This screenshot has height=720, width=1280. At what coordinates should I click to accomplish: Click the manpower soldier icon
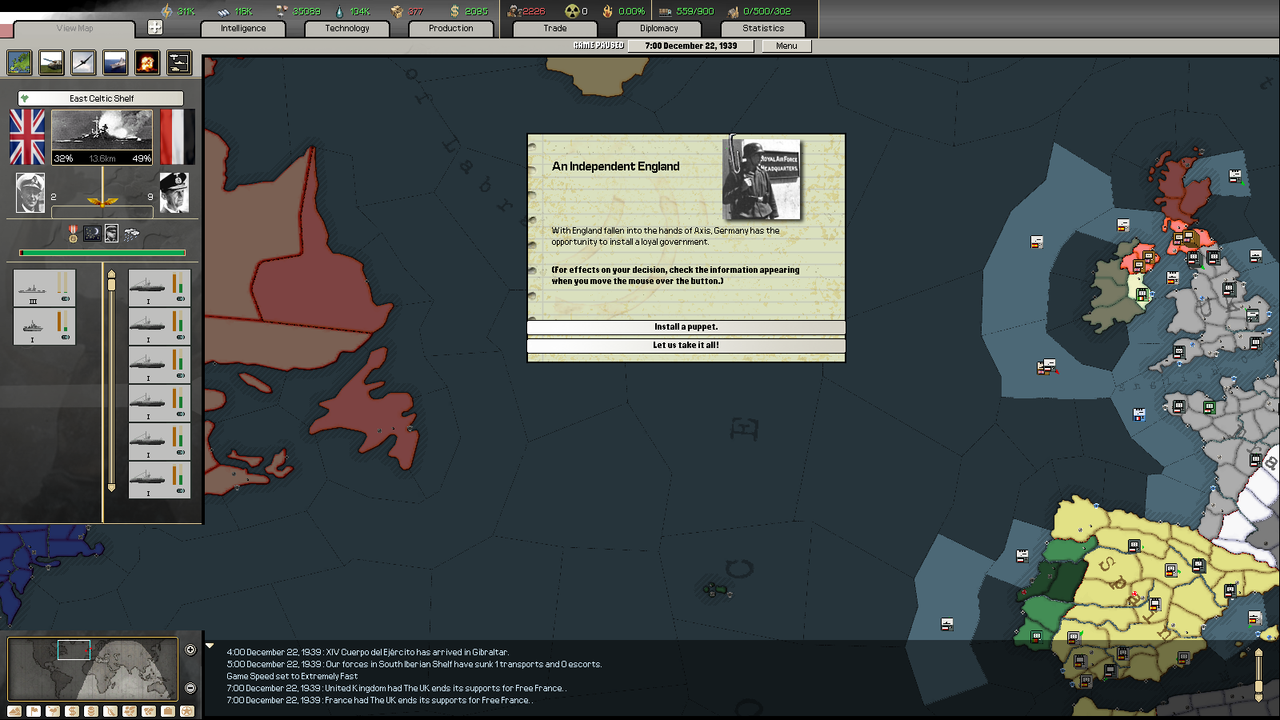pos(513,11)
